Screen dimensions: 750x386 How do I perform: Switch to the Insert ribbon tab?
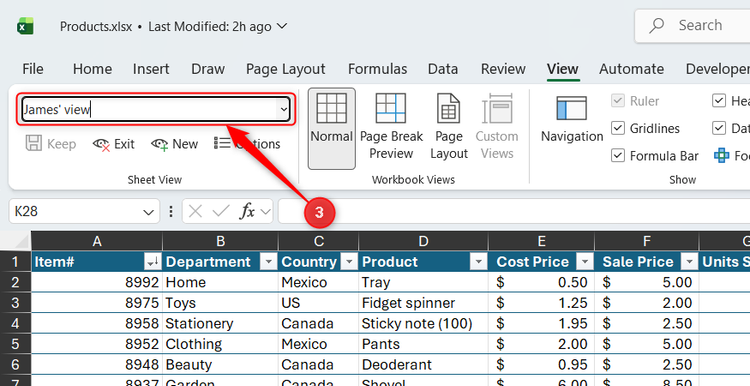[x=151, y=69]
